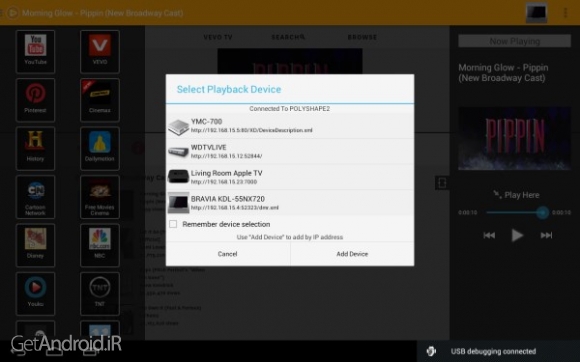Image resolution: width=580 pixels, height=362 pixels.
Task: Open the YouTube channel icon
Action: click(36, 51)
